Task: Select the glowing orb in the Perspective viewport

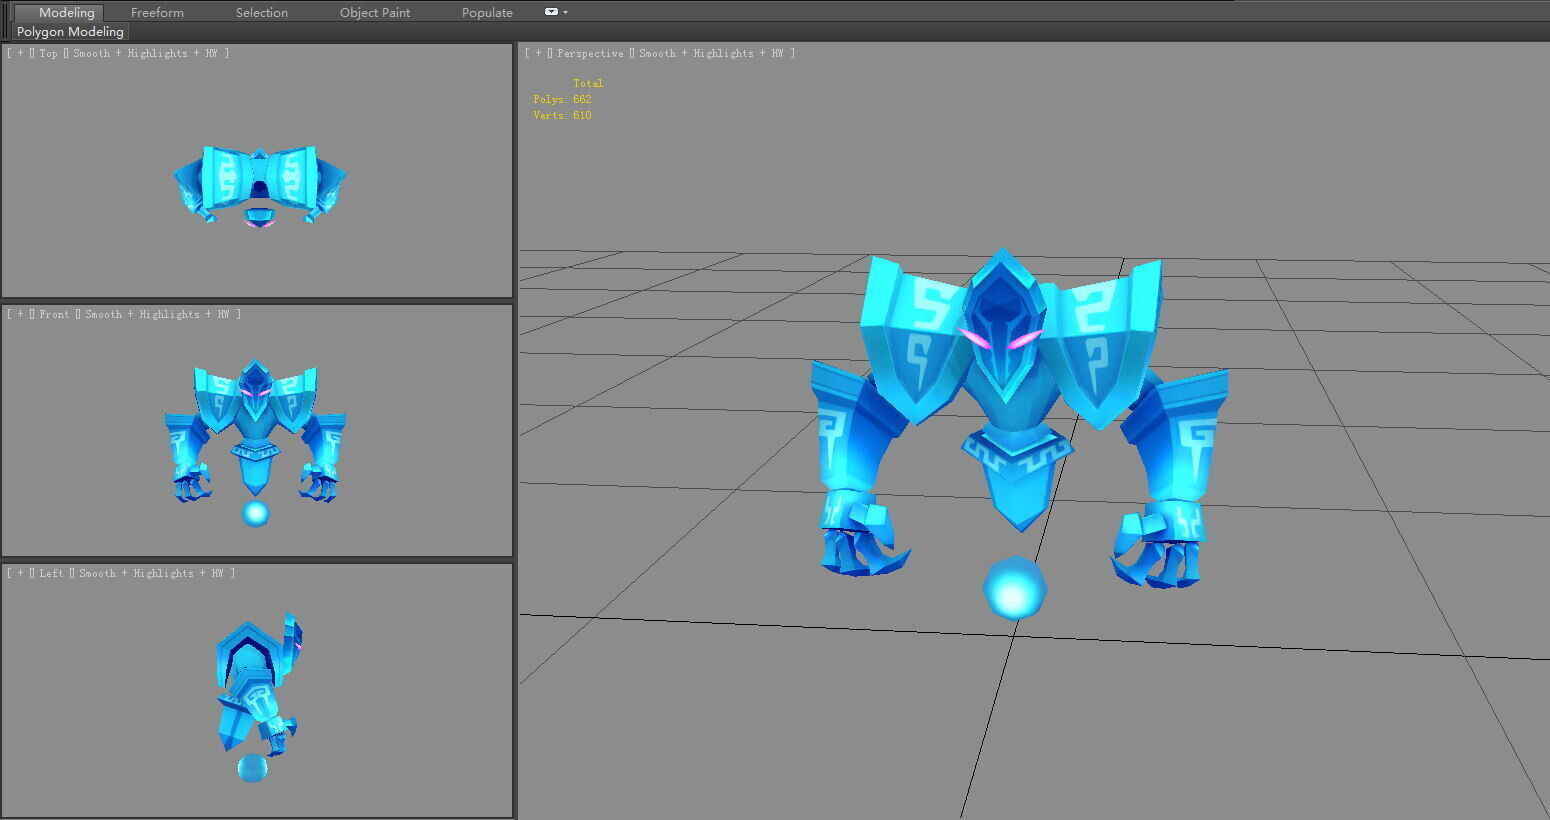Action: point(1014,588)
